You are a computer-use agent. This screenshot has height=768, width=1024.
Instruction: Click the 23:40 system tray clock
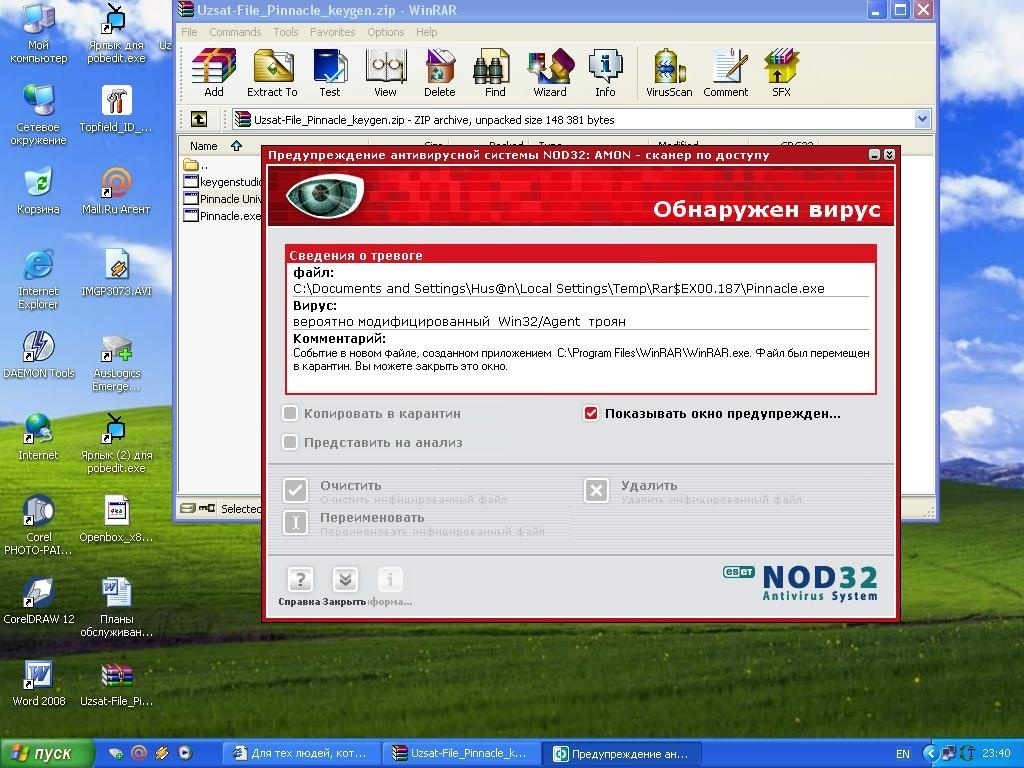[x=996, y=754]
